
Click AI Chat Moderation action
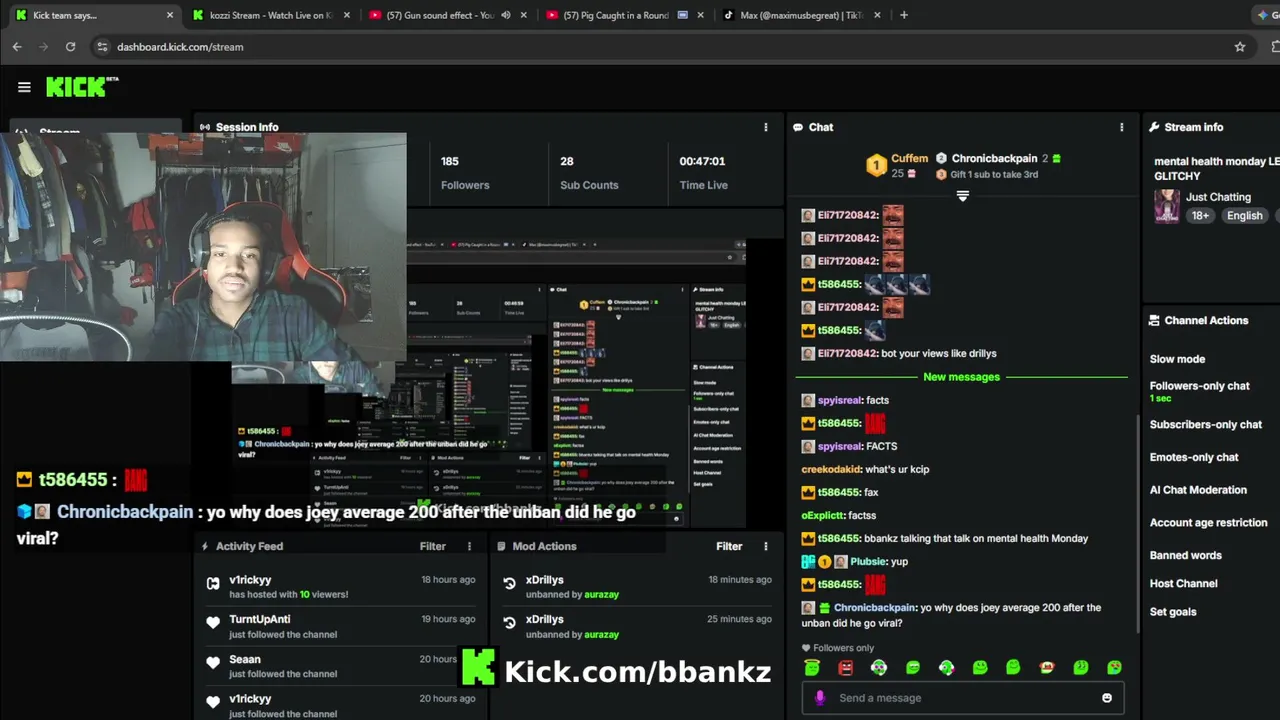pyautogui.click(x=1198, y=490)
